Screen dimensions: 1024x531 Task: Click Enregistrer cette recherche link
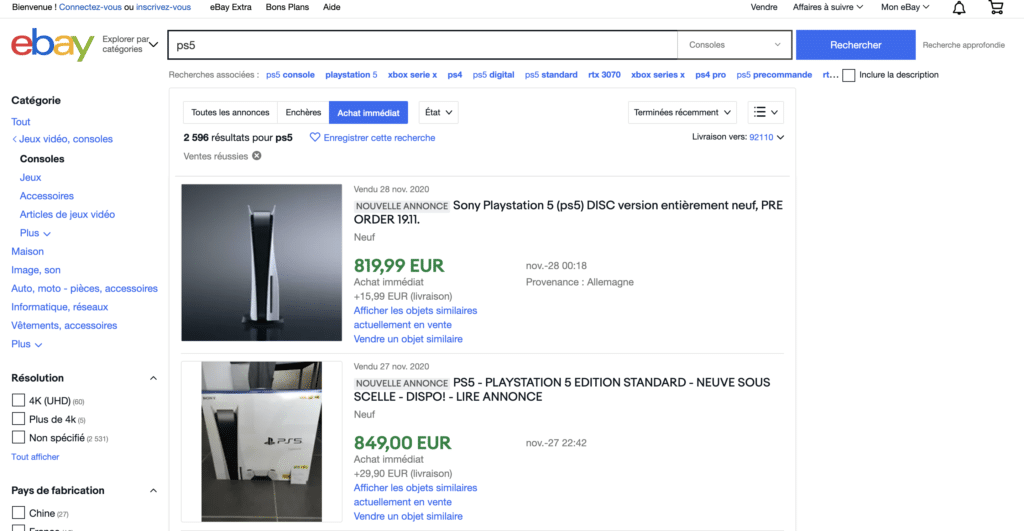[379, 138]
